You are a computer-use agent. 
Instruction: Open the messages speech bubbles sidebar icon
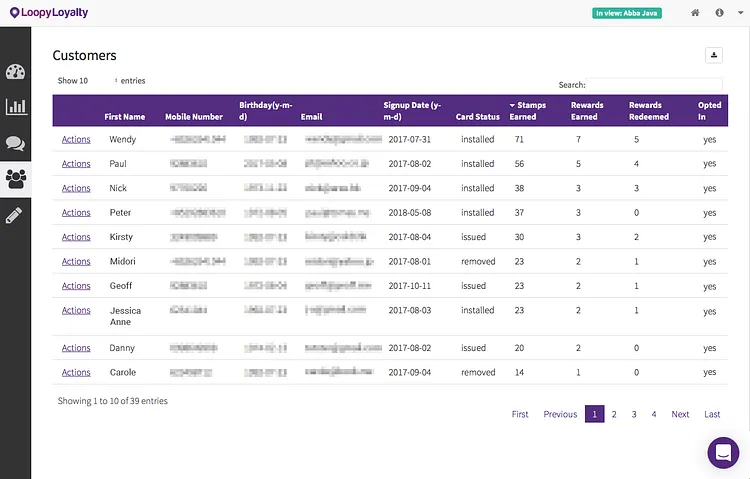tap(15, 143)
